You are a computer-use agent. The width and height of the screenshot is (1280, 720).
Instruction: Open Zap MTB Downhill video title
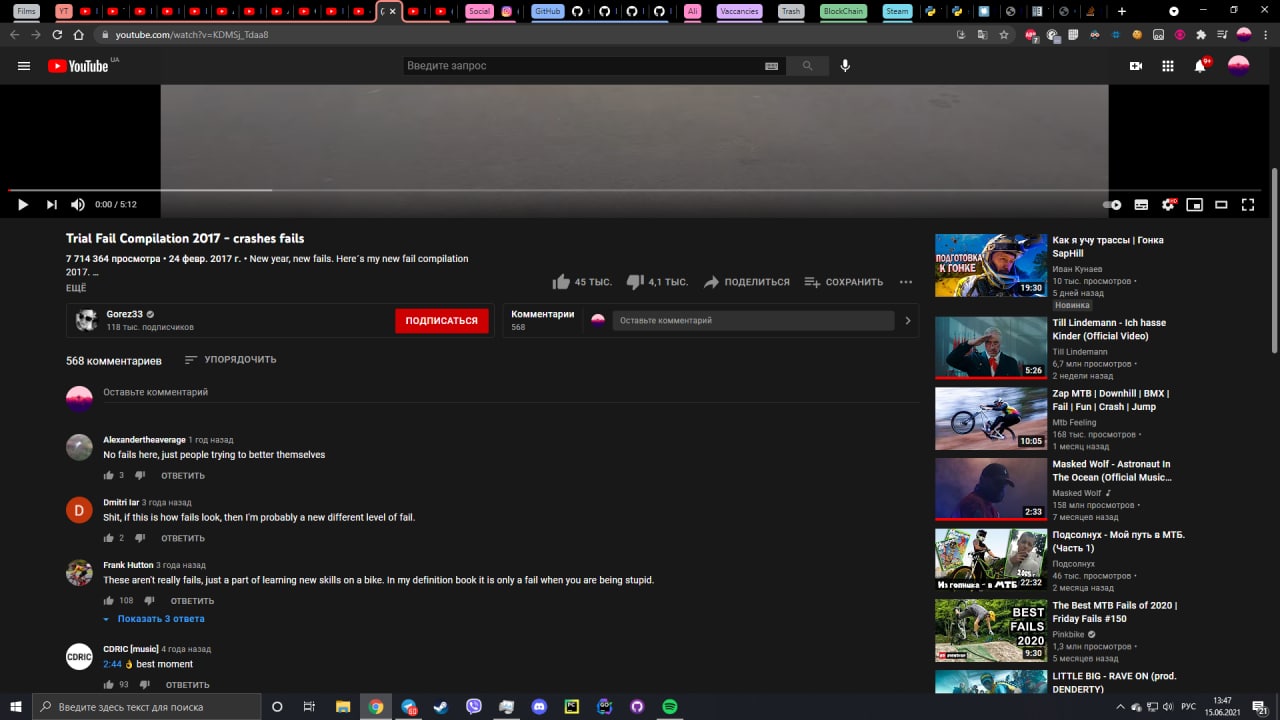coord(1111,400)
